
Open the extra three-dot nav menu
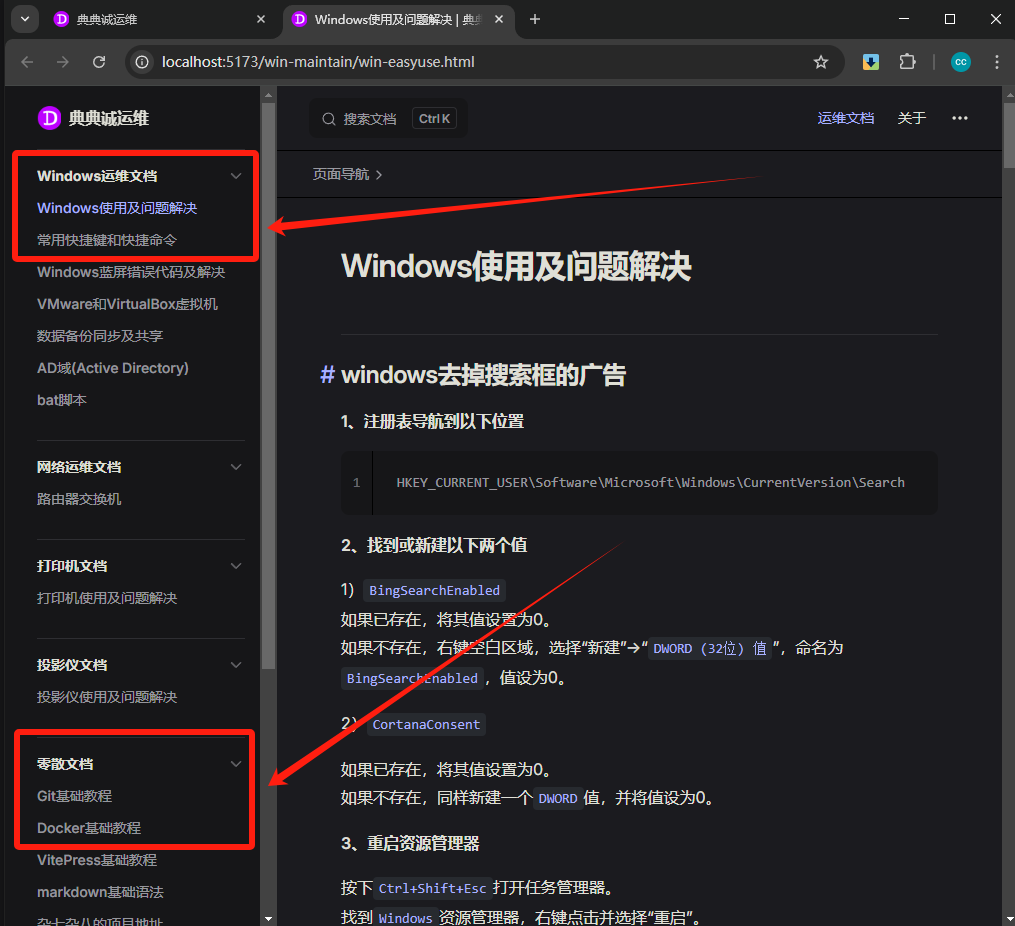pos(959,118)
